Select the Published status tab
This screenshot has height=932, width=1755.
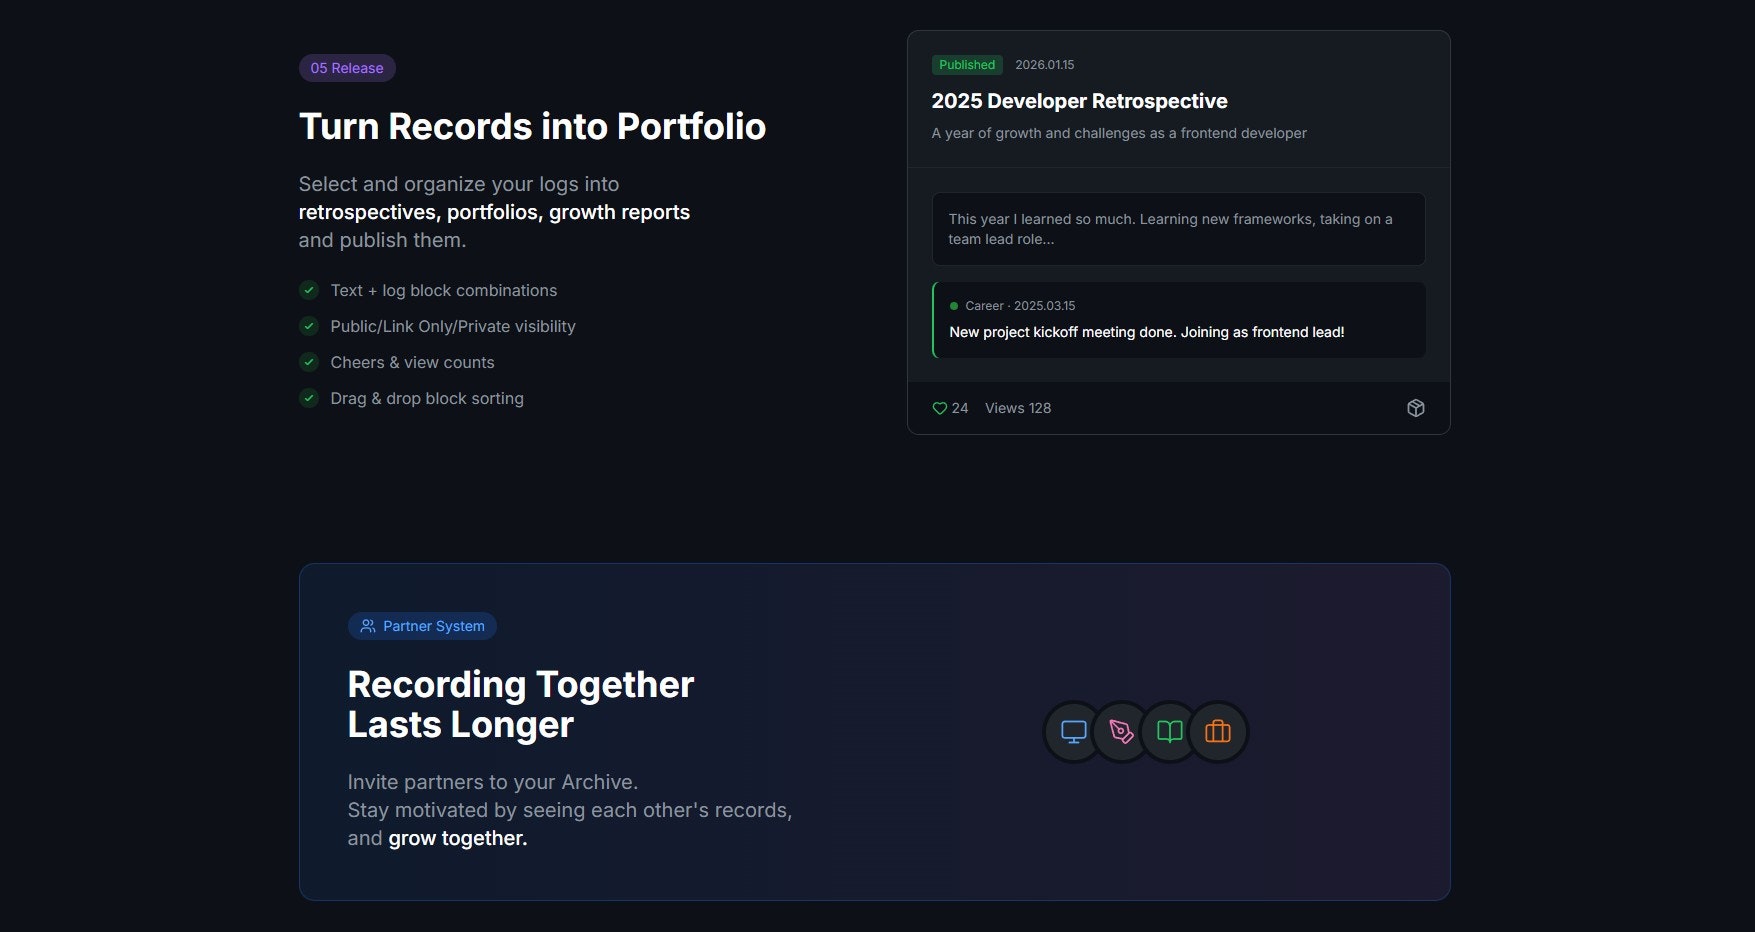pyautogui.click(x=966, y=64)
